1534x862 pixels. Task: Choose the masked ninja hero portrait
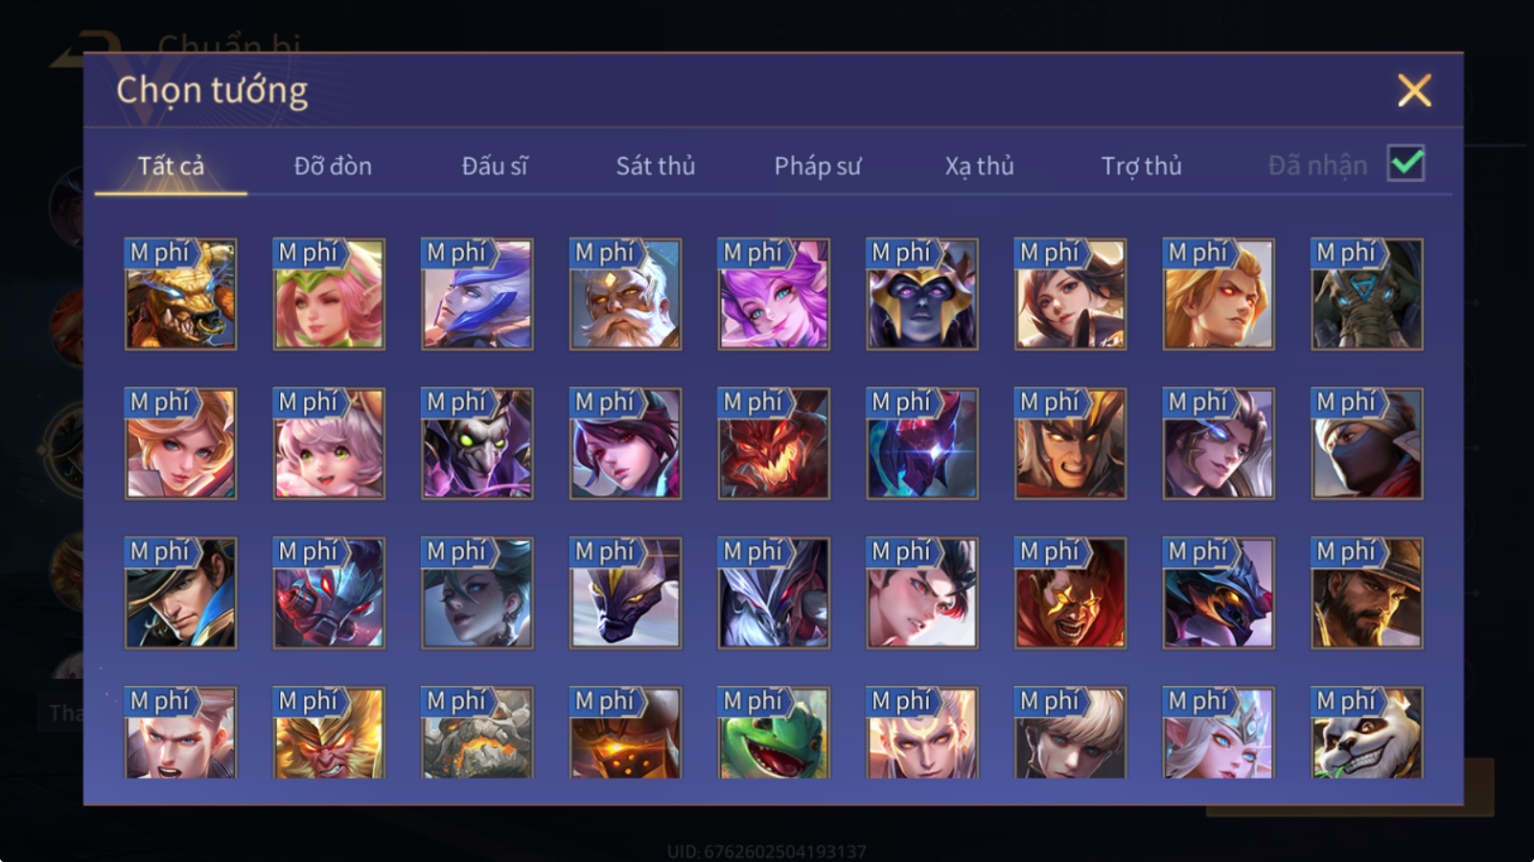1367,443
